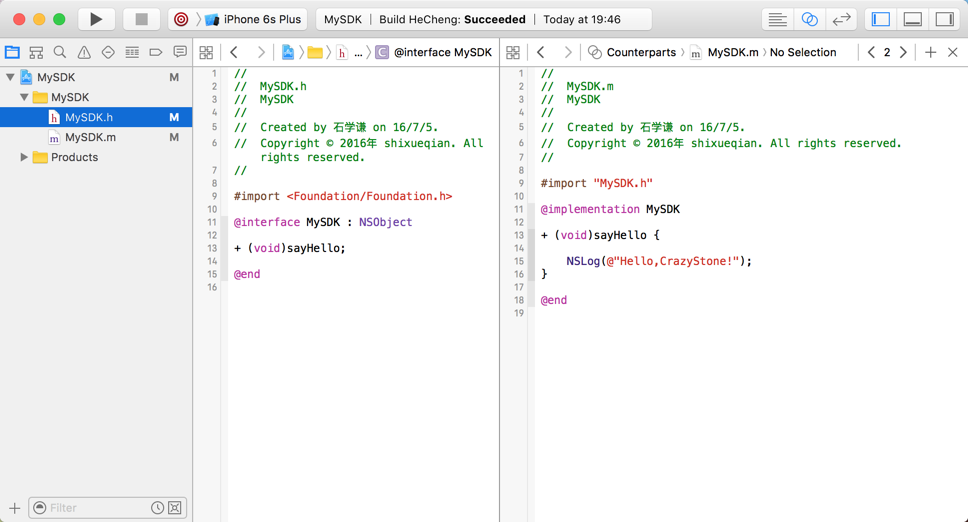
Task: Open the No Selection jump bar segment
Action: point(803,52)
